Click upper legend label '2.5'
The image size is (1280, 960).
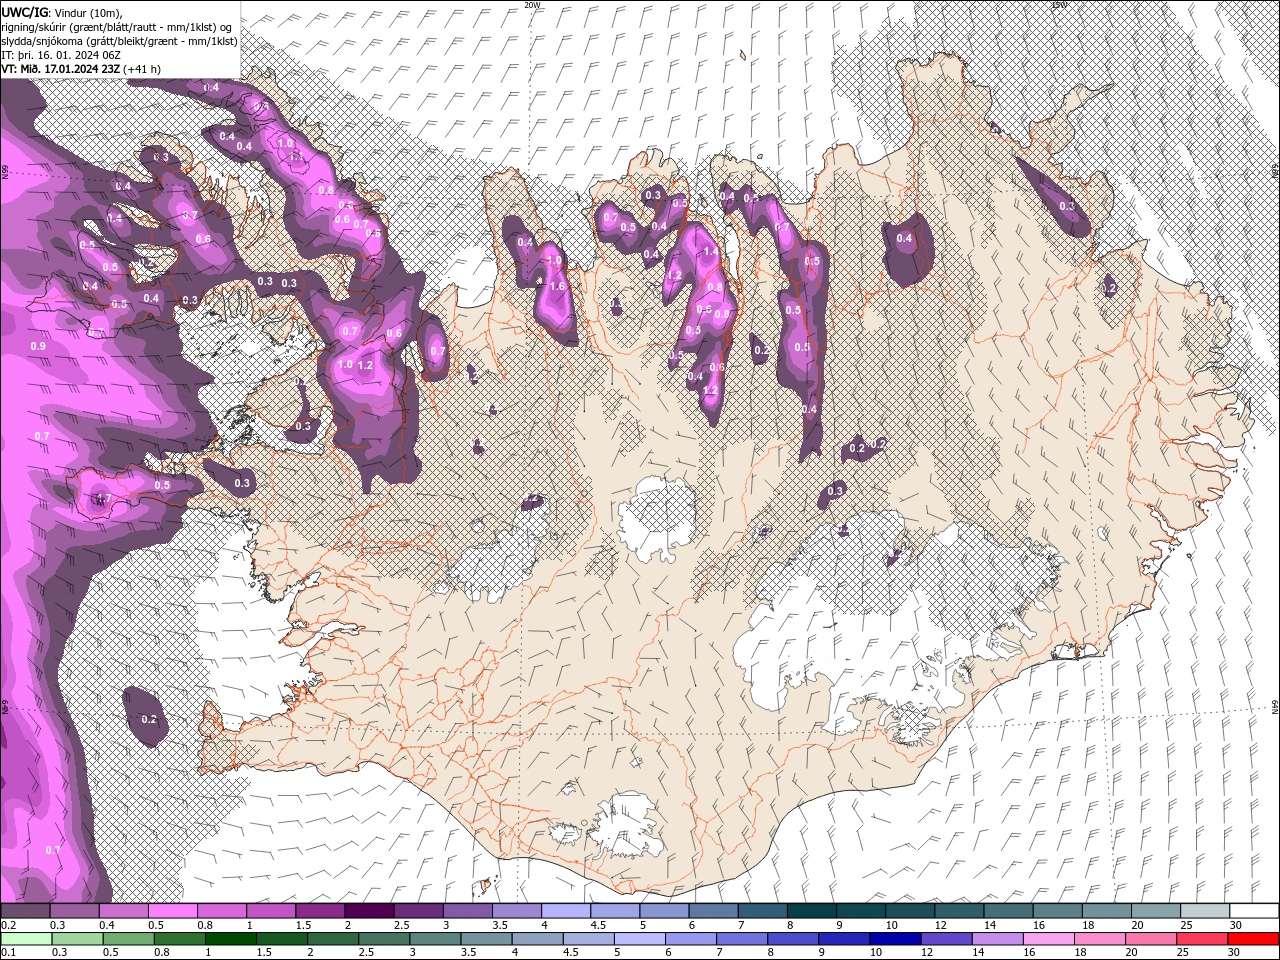(x=401, y=925)
